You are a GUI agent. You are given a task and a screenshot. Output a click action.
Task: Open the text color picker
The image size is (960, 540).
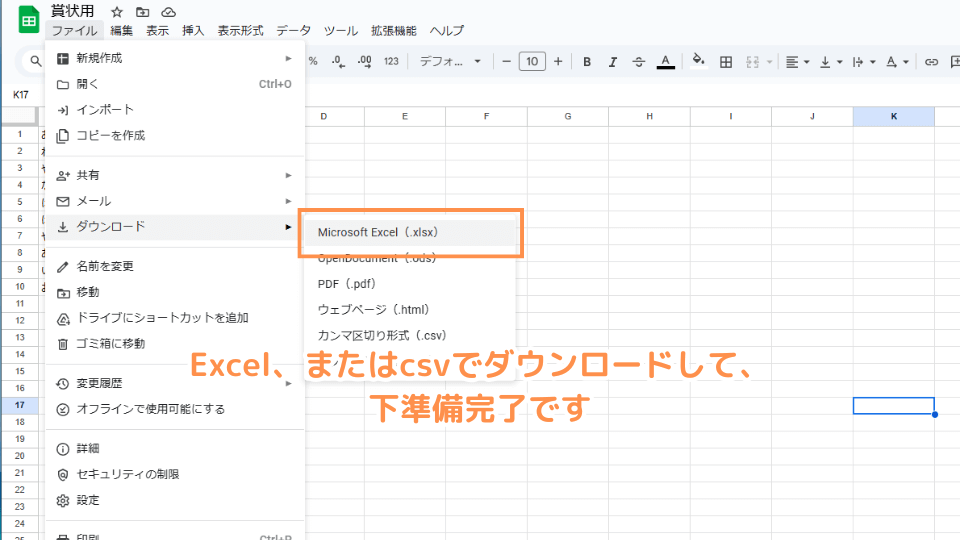(x=666, y=61)
